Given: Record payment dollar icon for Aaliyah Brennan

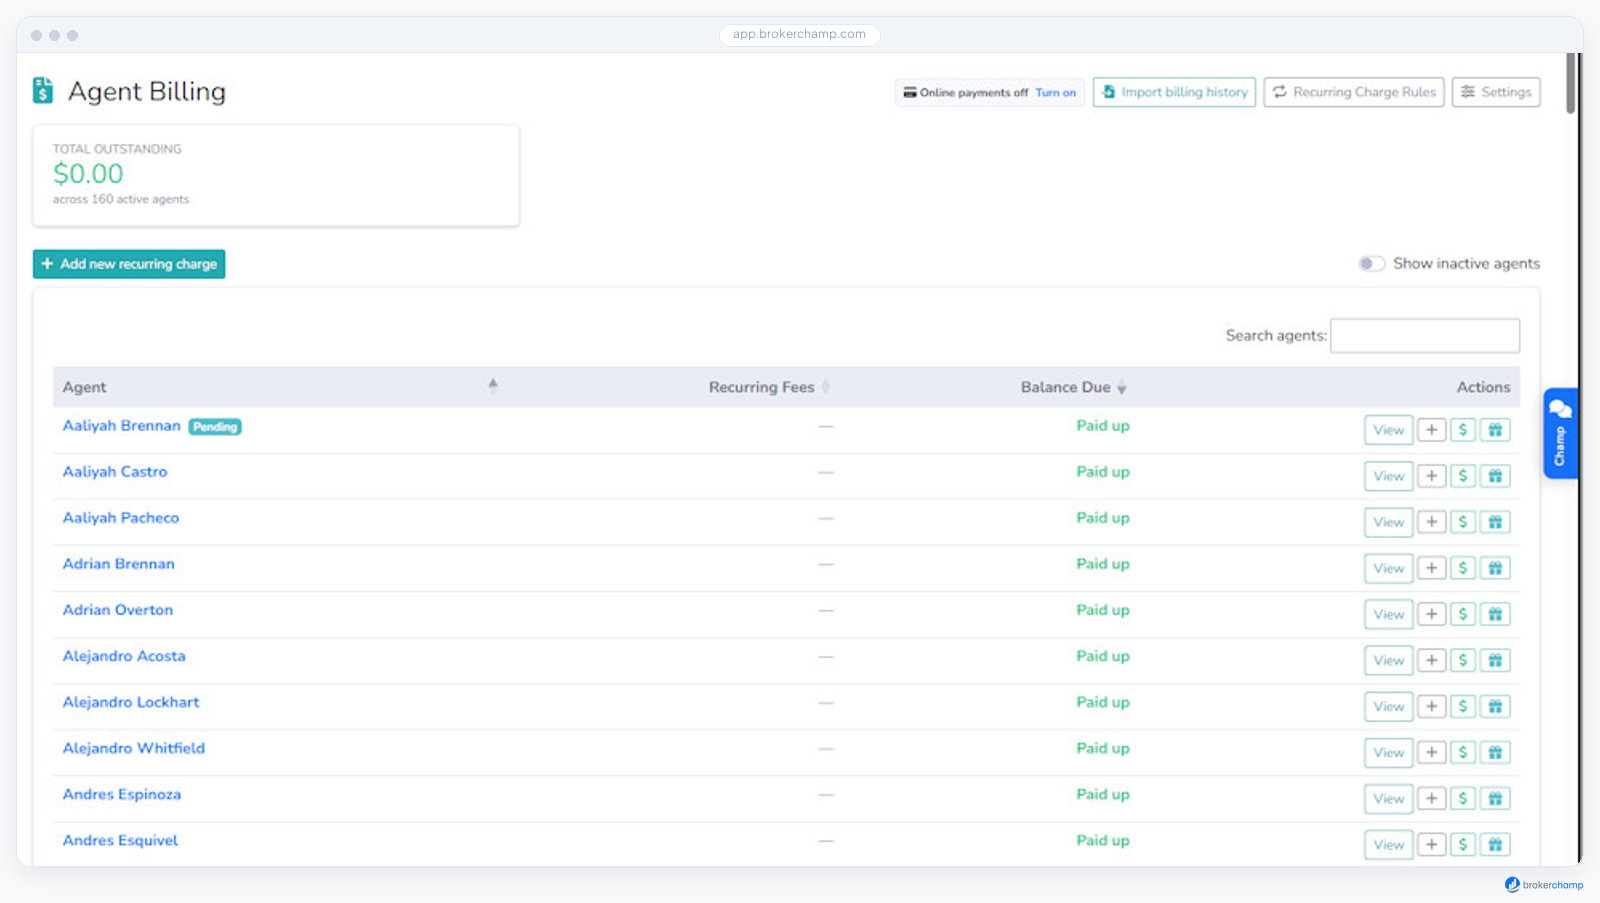Looking at the screenshot, I should pos(1463,430).
